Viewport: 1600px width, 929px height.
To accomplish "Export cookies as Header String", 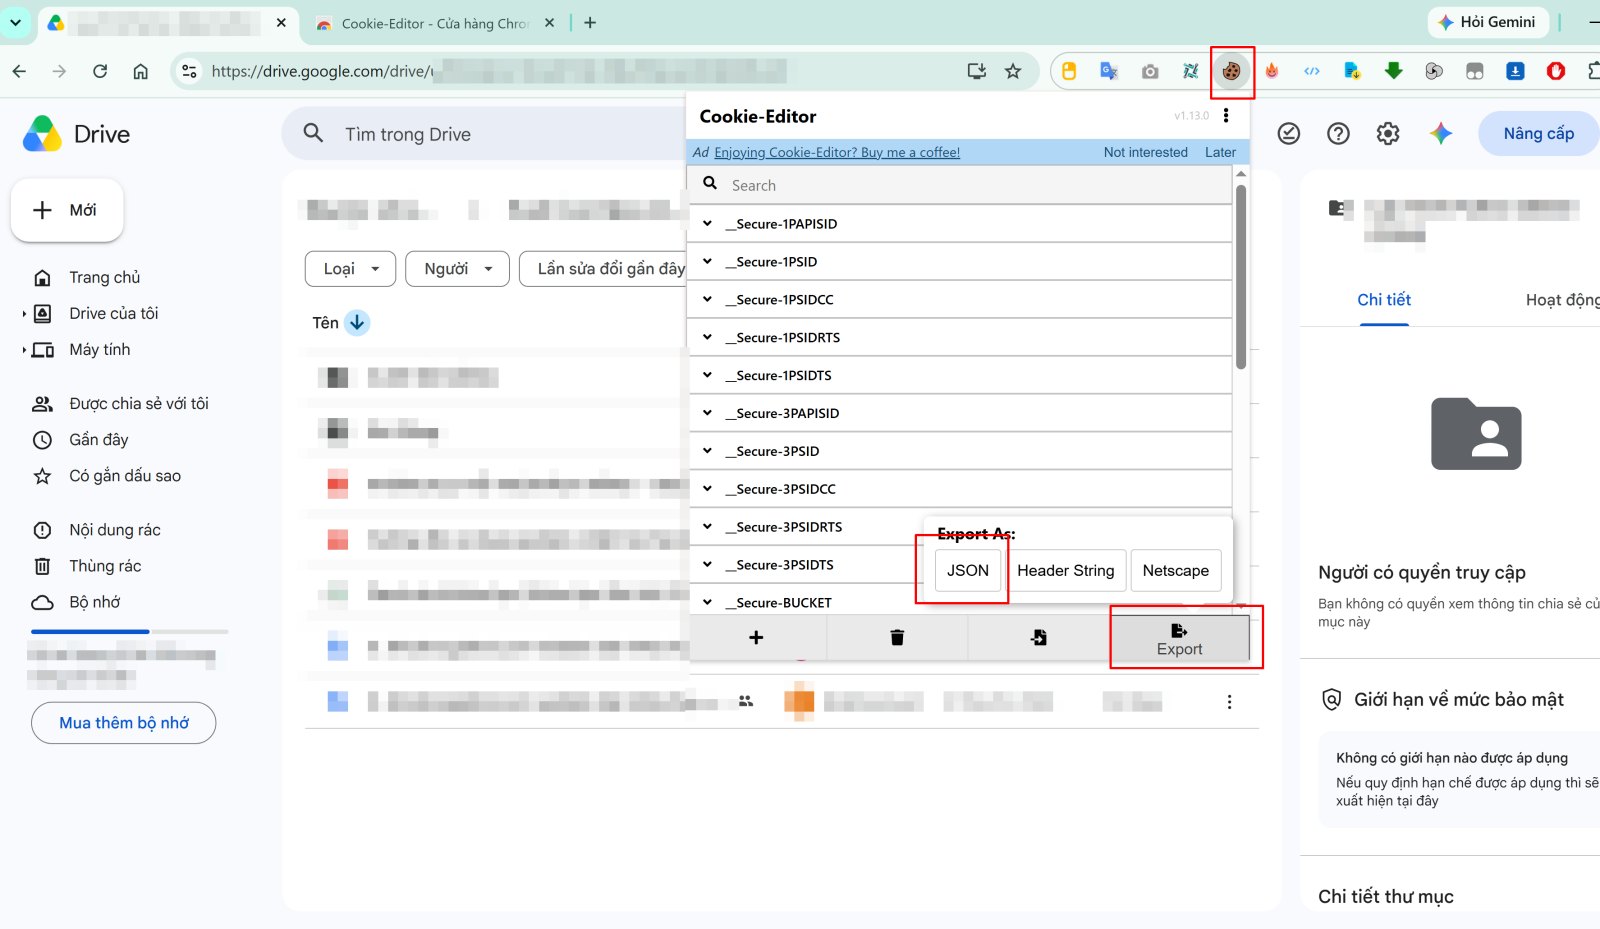I will click(1065, 570).
